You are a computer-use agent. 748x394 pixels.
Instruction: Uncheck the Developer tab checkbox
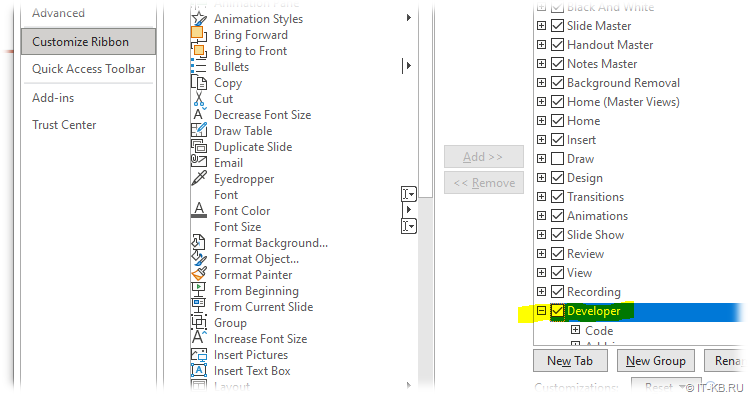click(557, 311)
